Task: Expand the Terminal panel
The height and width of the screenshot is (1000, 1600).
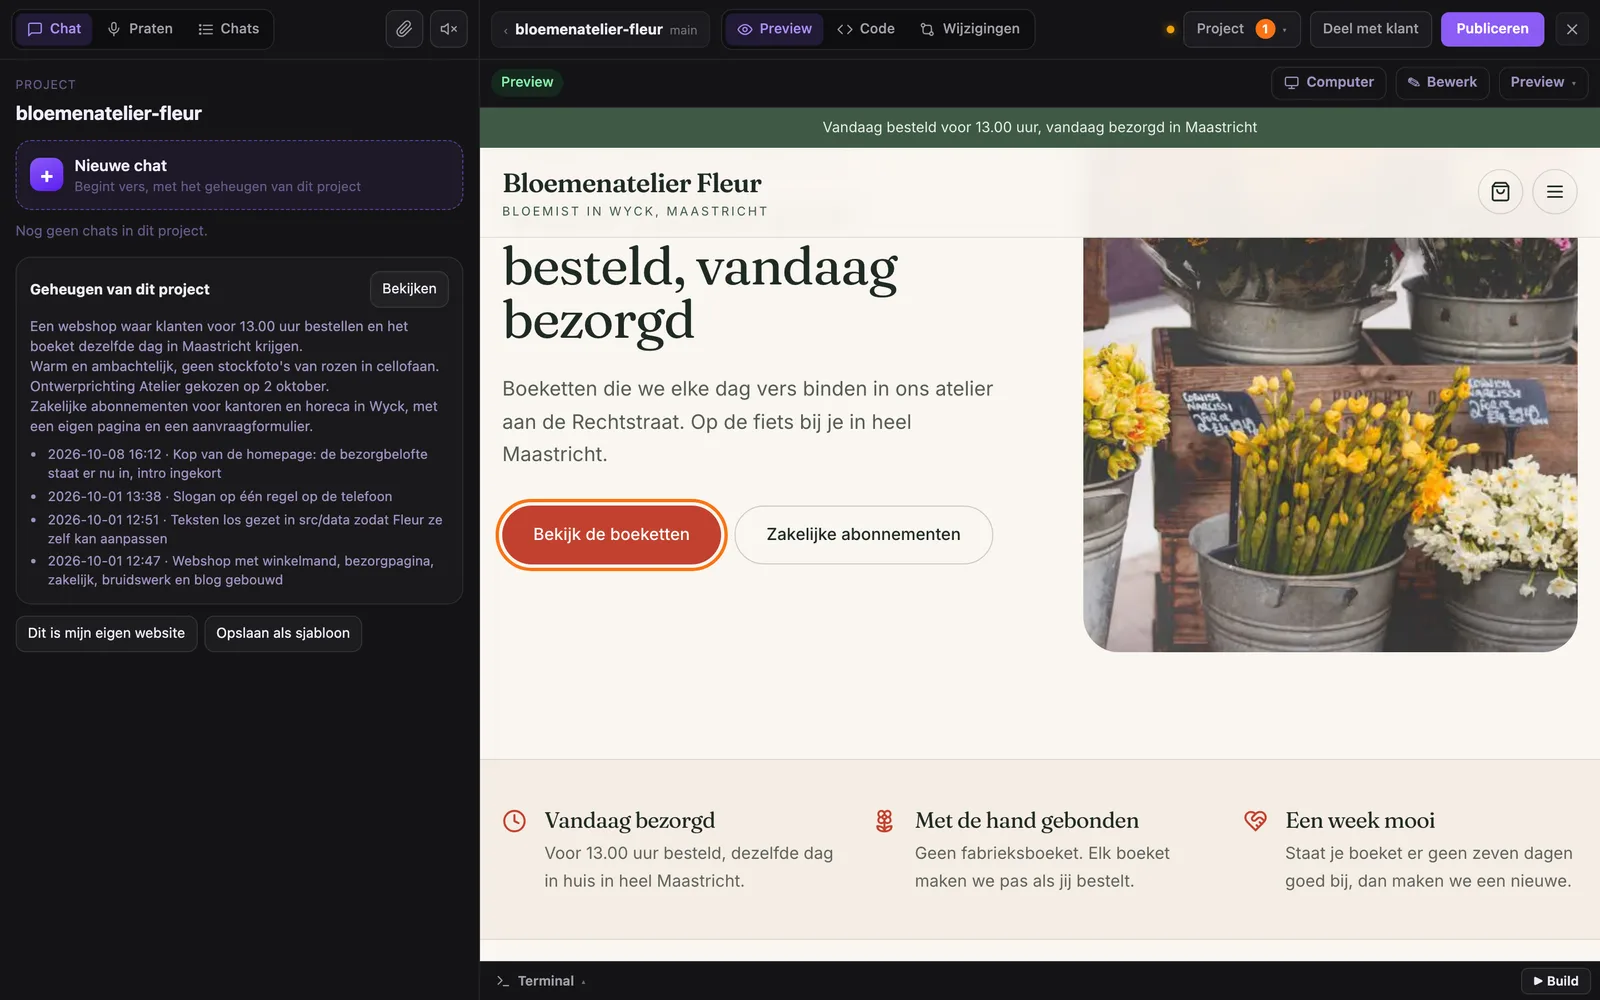Action: point(541,981)
